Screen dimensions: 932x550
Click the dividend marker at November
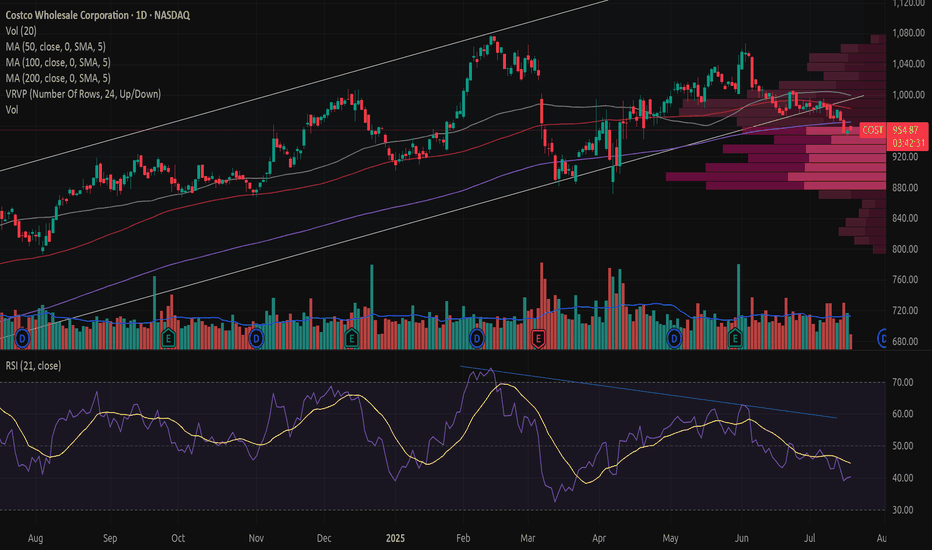260,338
